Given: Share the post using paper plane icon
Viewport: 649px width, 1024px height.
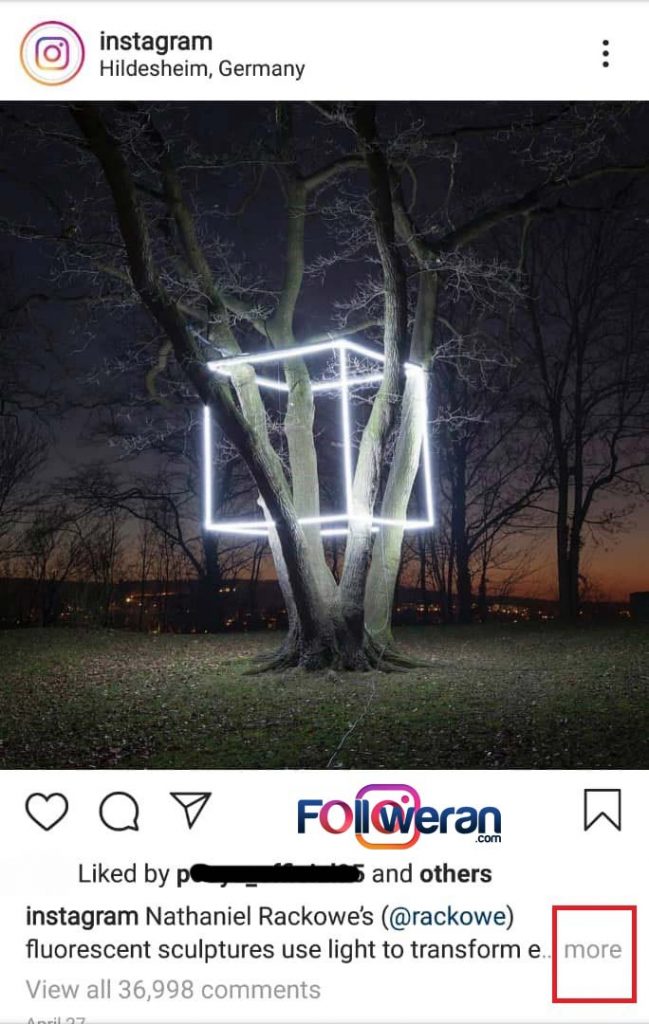Looking at the screenshot, I should click(x=191, y=810).
